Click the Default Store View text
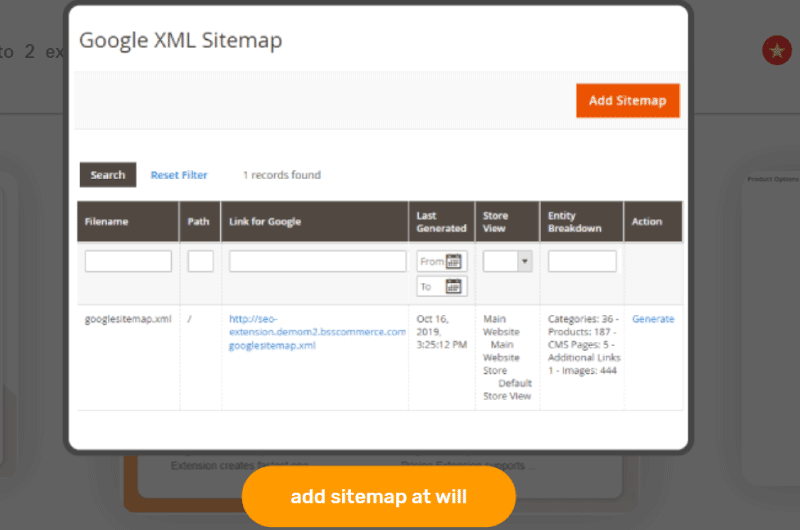Image resolution: width=800 pixels, height=530 pixels. [x=508, y=390]
